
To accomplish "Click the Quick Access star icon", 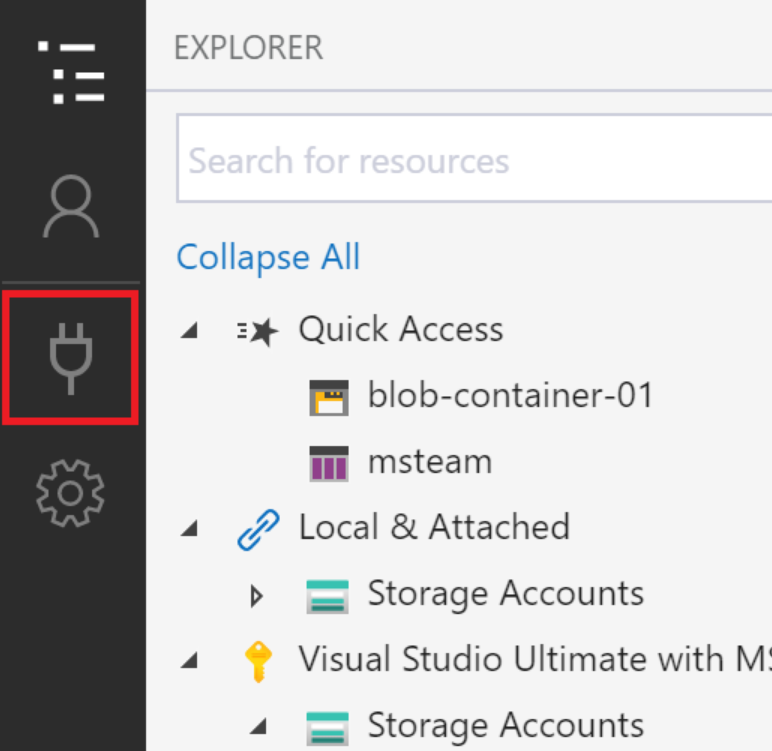I will (x=258, y=331).
